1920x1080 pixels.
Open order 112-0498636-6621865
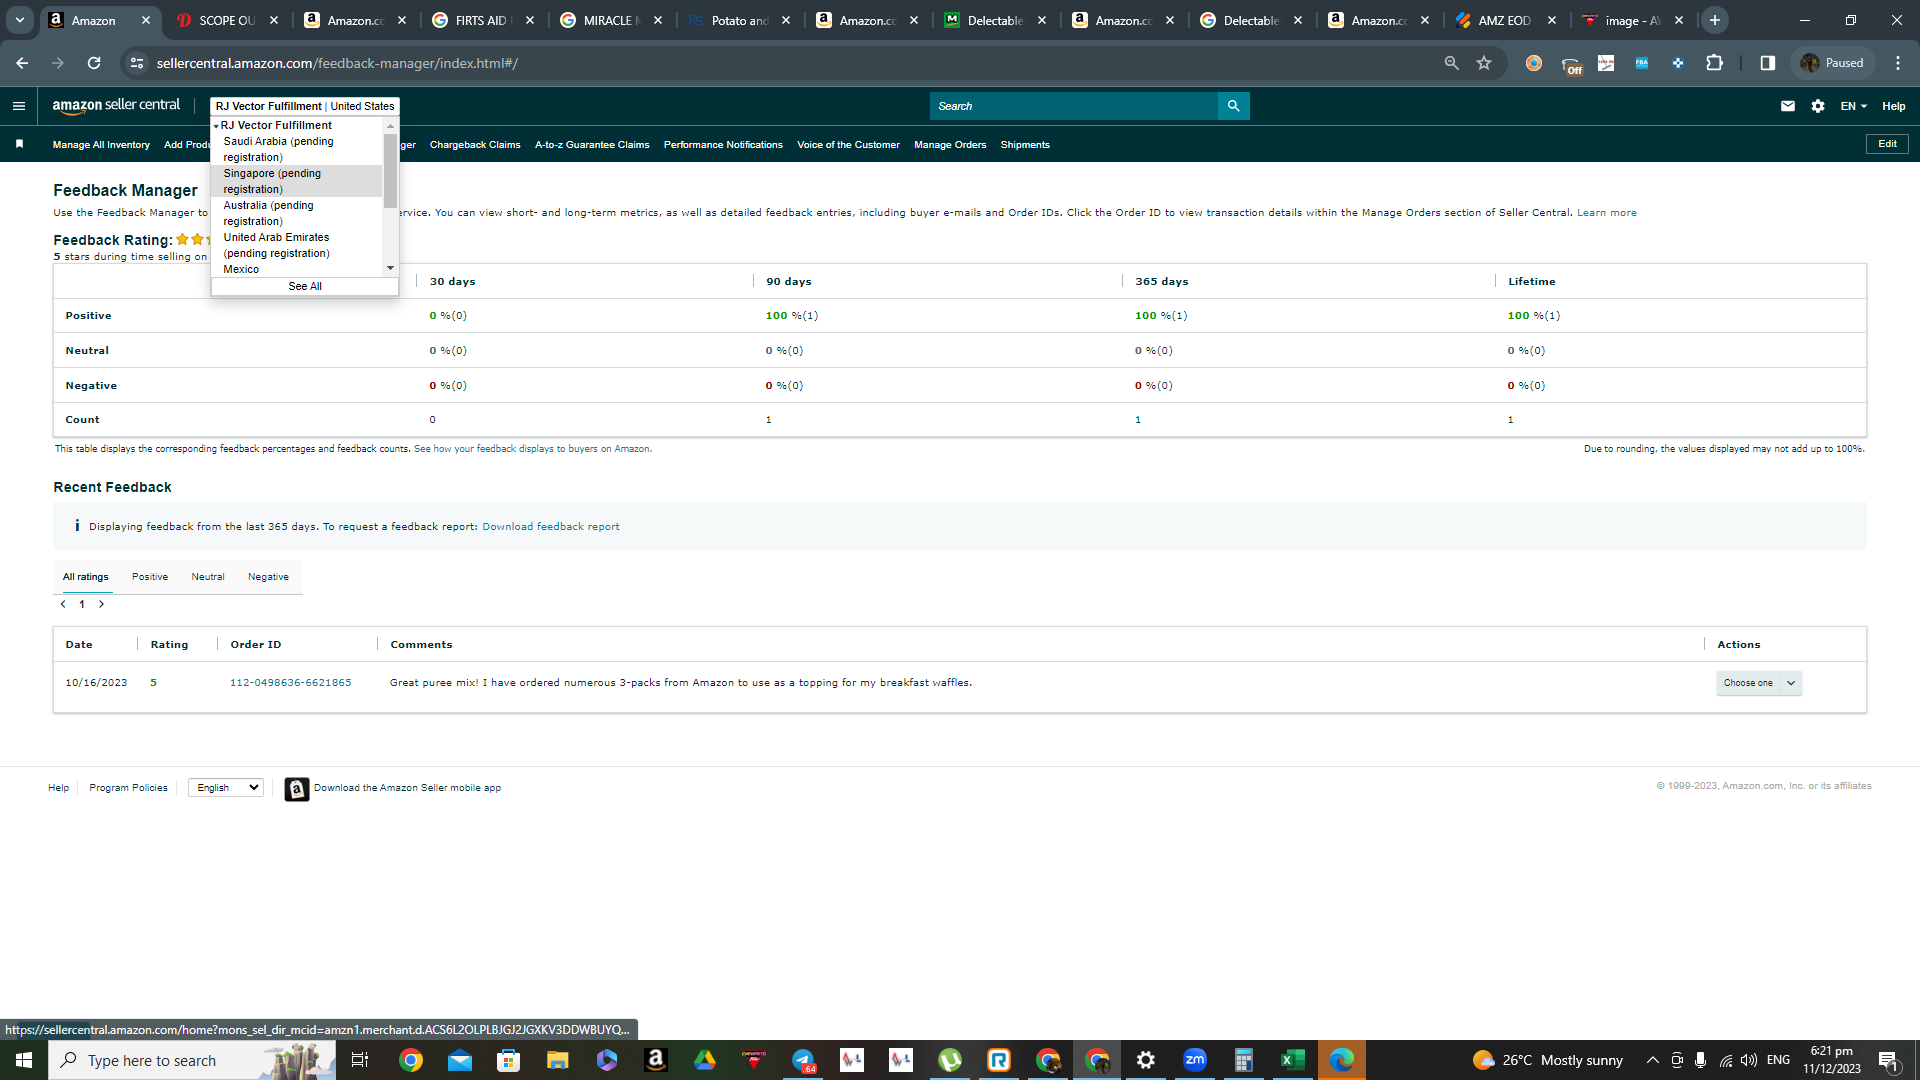tap(291, 683)
